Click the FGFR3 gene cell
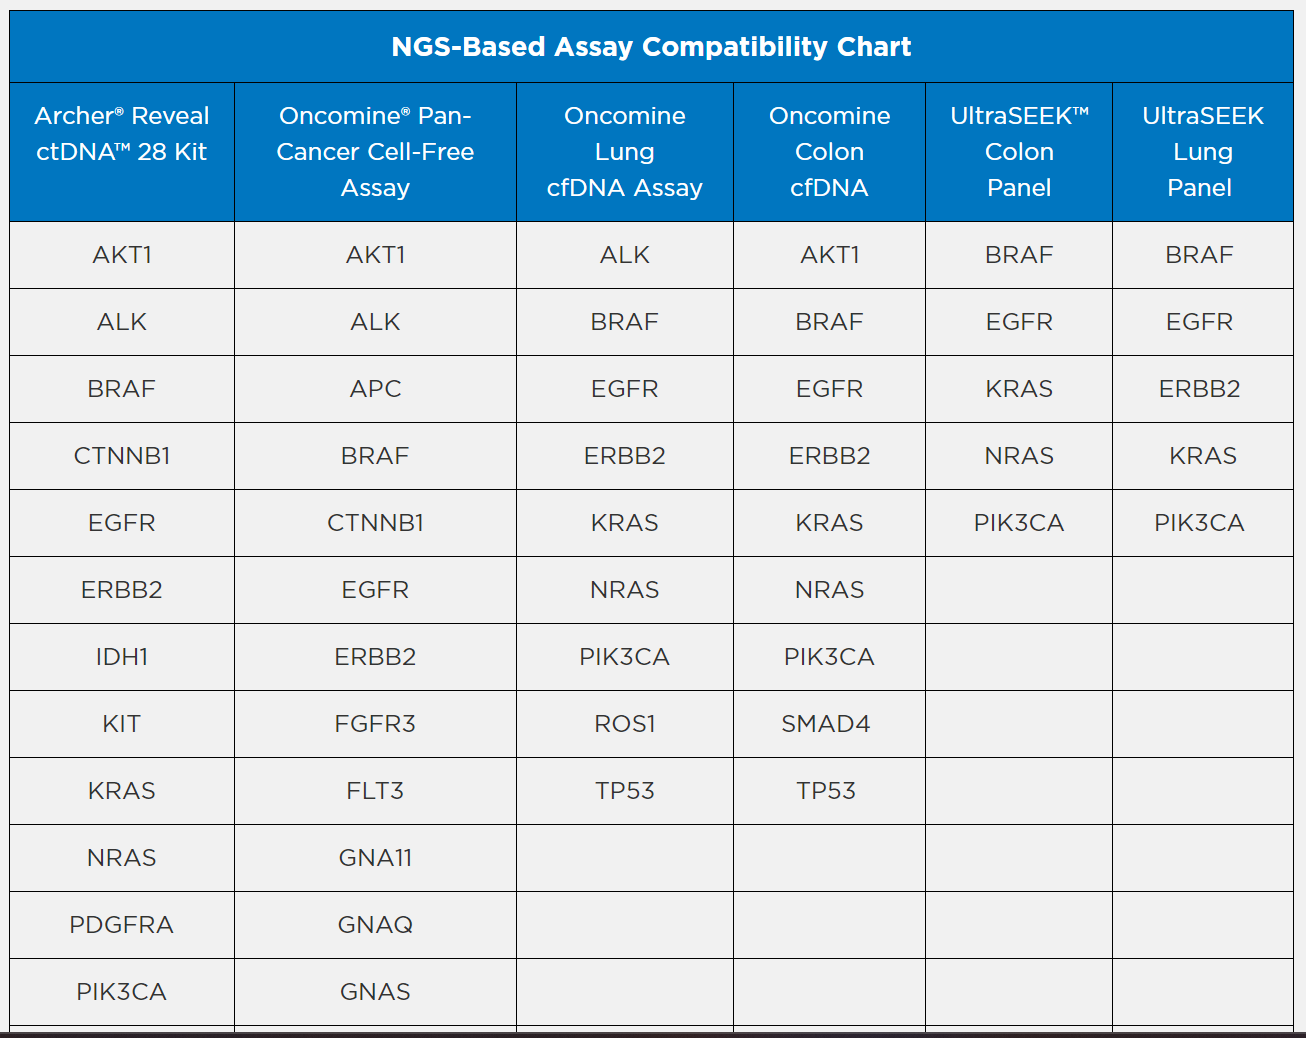Viewport: 1306px width, 1038px height. coord(375,724)
